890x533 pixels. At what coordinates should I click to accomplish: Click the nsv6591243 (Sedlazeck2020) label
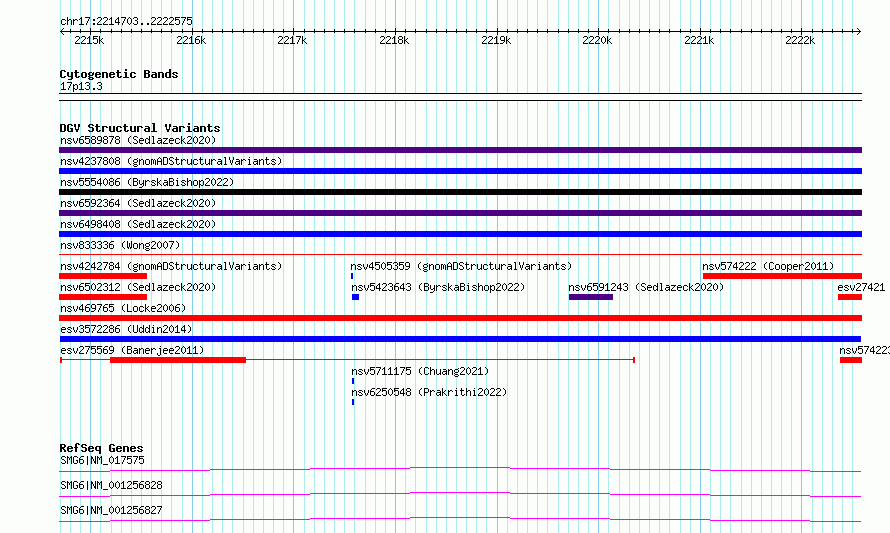(x=646, y=287)
